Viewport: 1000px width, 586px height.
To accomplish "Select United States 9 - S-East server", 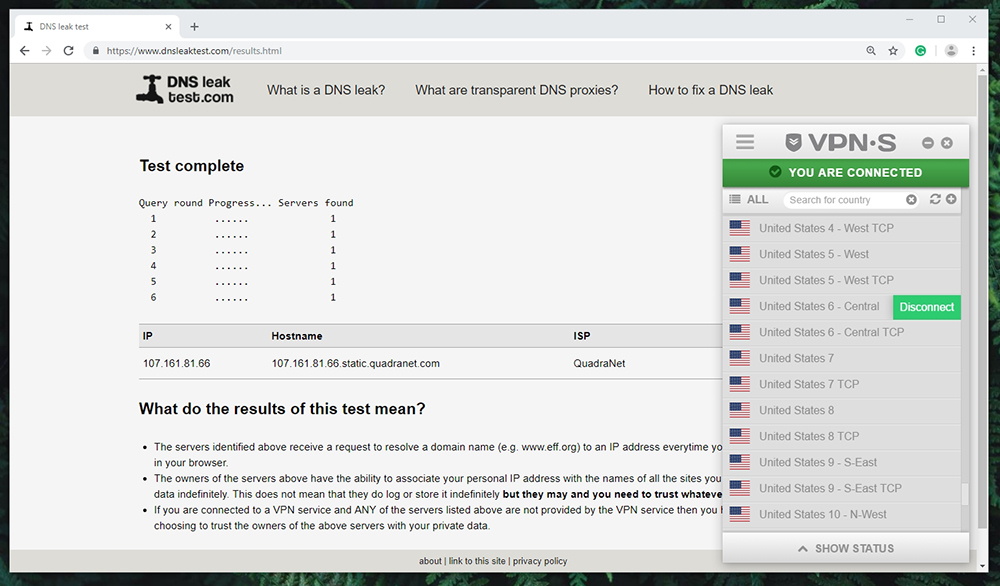I will (843, 462).
